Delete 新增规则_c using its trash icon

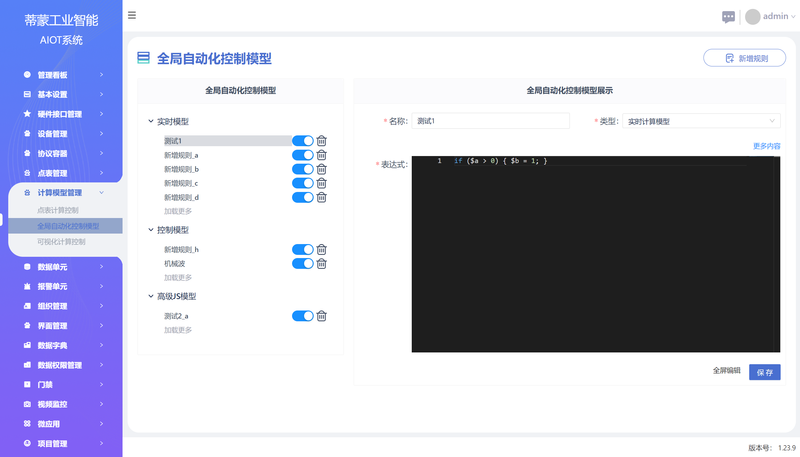321,183
